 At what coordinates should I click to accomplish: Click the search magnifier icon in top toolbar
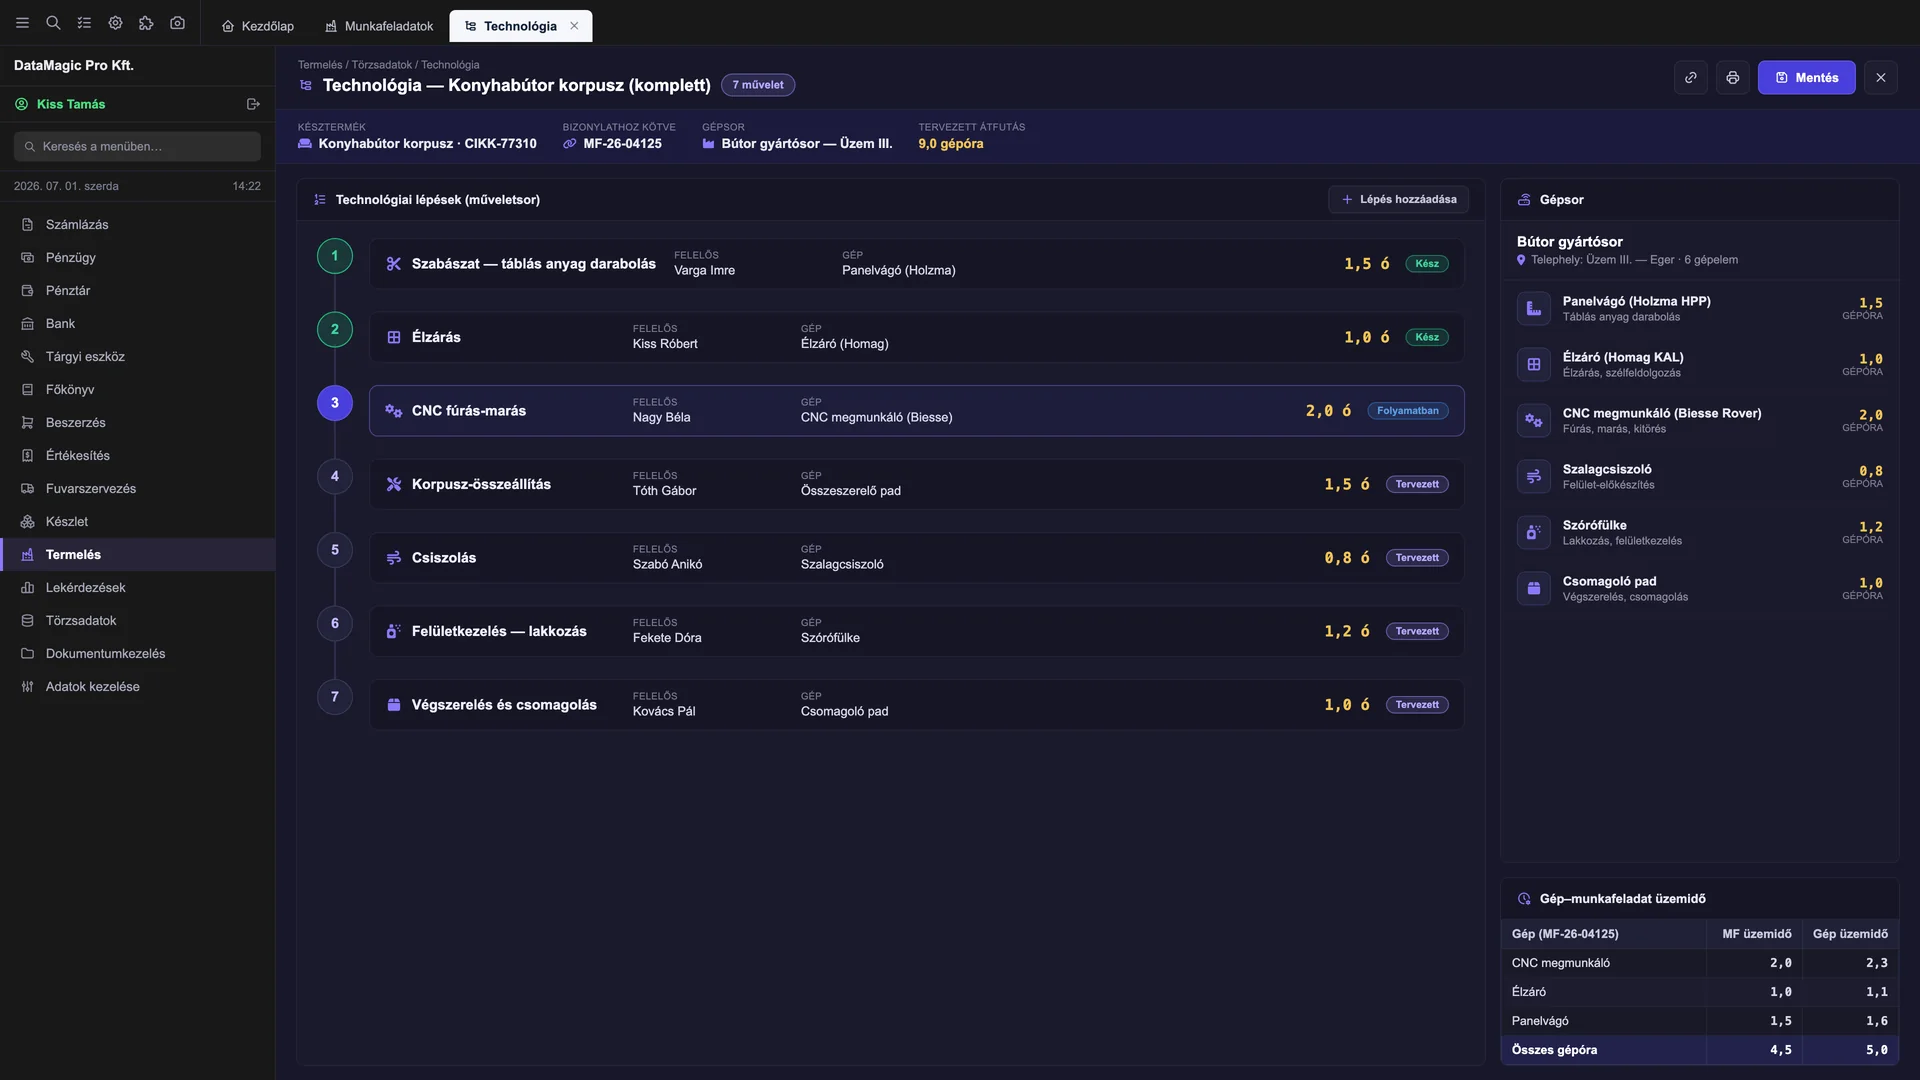click(x=53, y=23)
